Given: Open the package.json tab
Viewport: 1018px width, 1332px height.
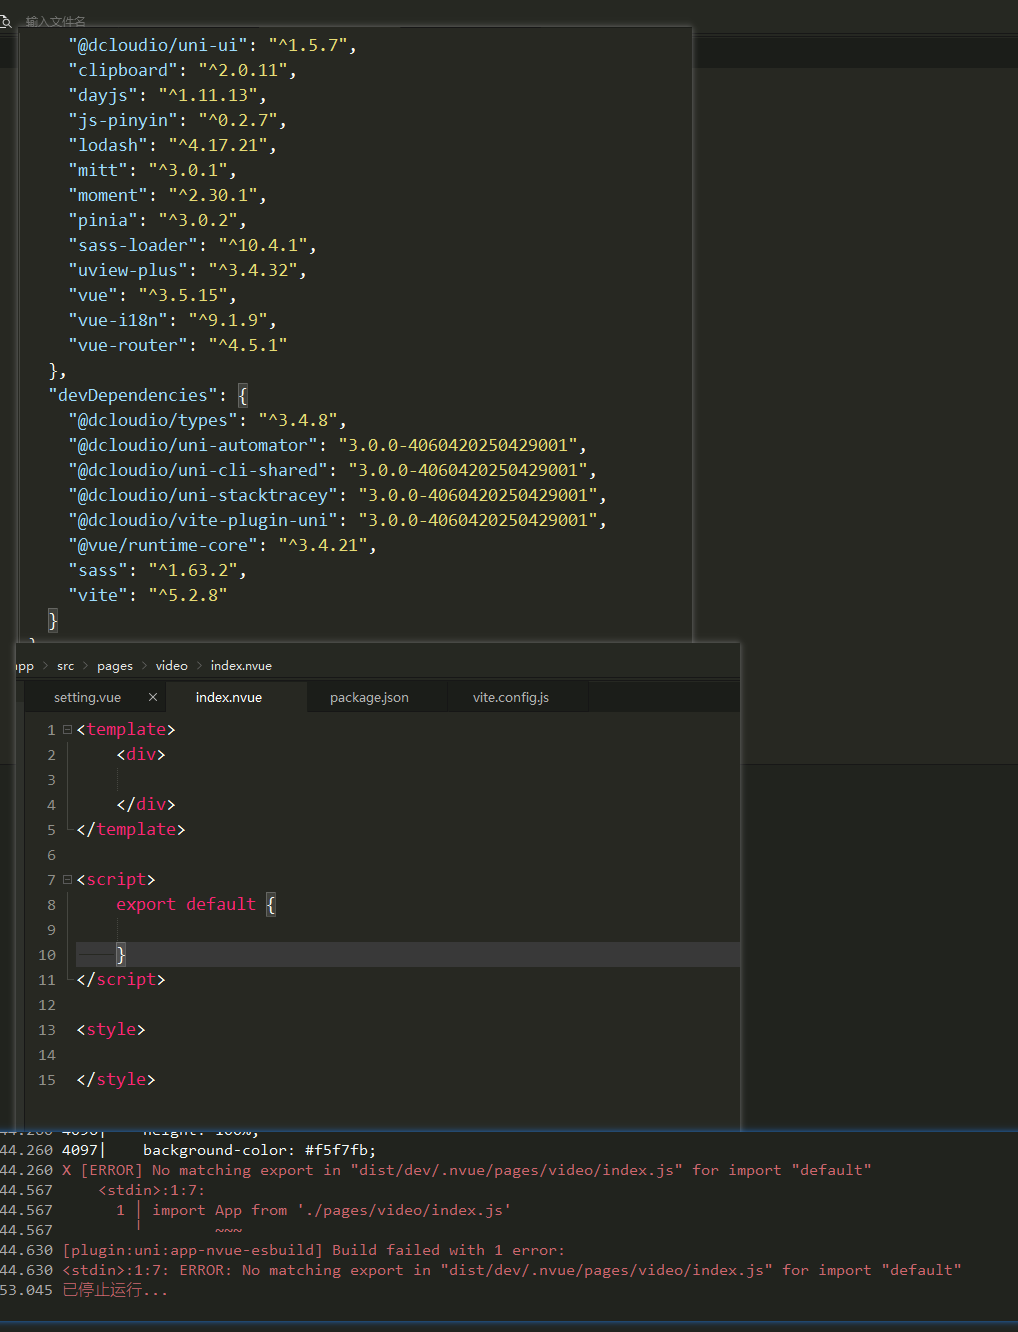Looking at the screenshot, I should [369, 697].
